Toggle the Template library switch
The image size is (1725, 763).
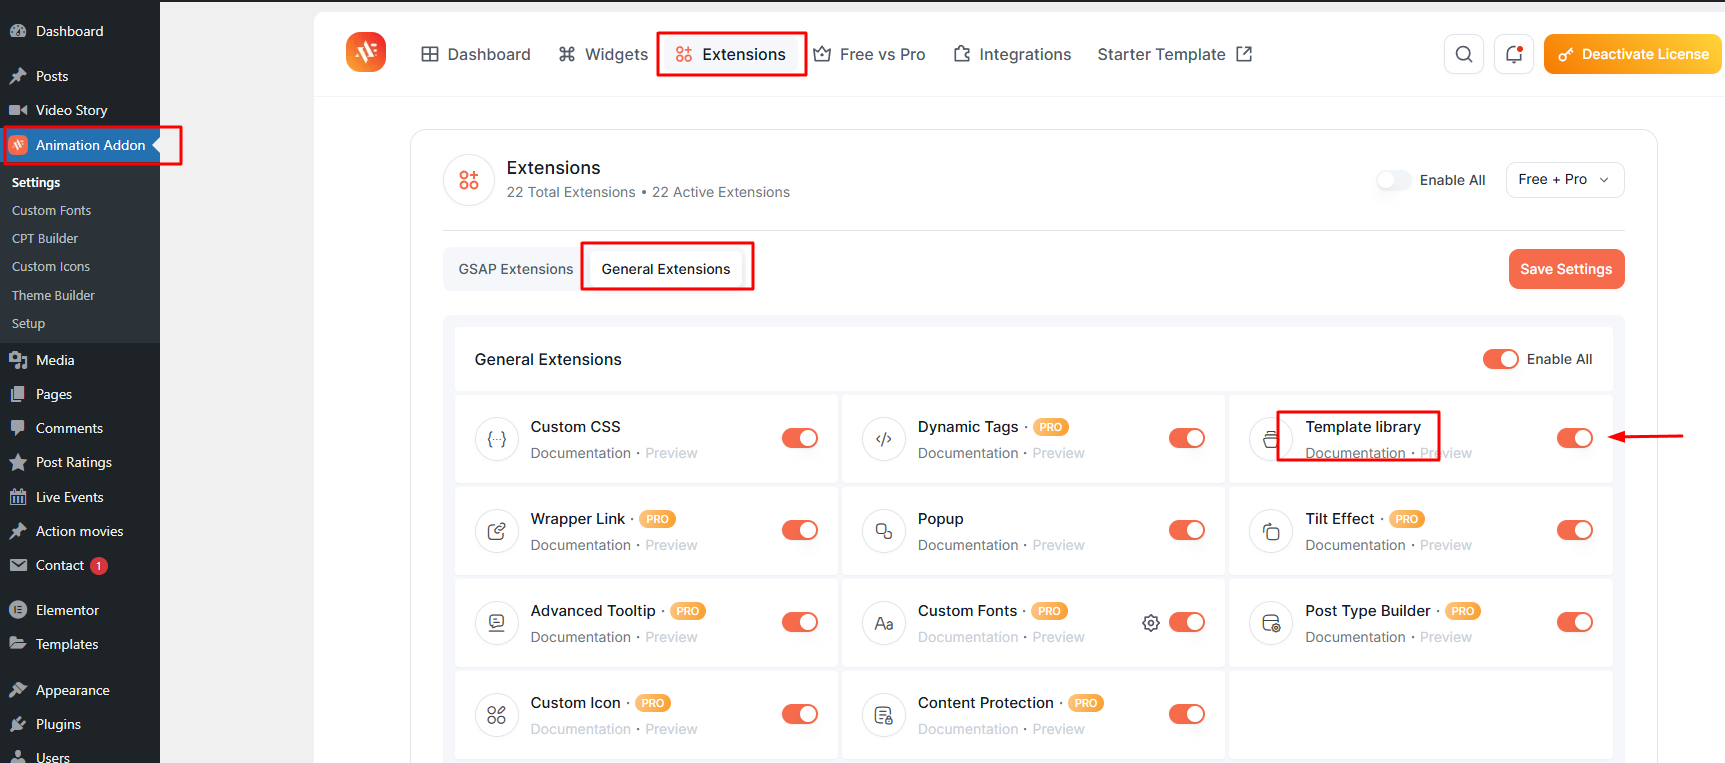[x=1575, y=438]
